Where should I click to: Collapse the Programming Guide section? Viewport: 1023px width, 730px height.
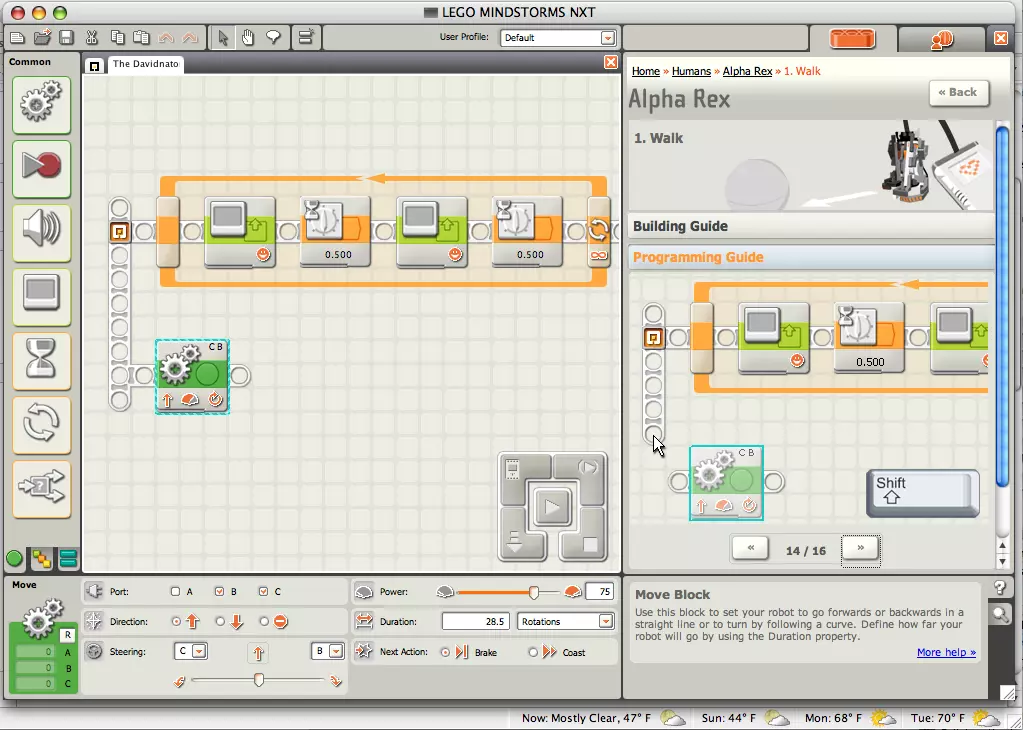[x=811, y=257]
